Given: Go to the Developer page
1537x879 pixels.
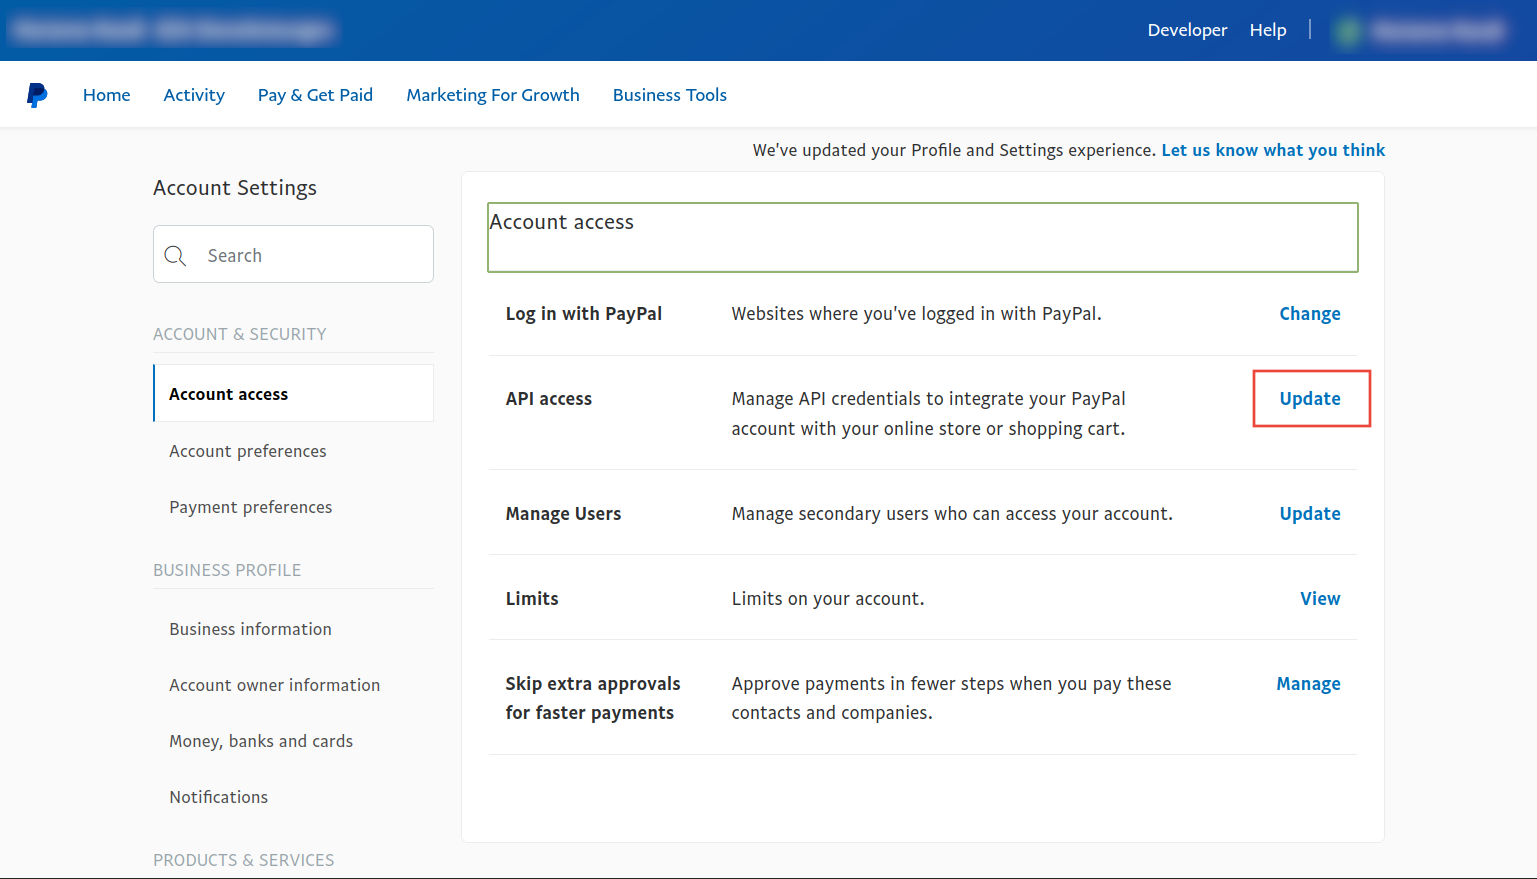Looking at the screenshot, I should click(1187, 30).
